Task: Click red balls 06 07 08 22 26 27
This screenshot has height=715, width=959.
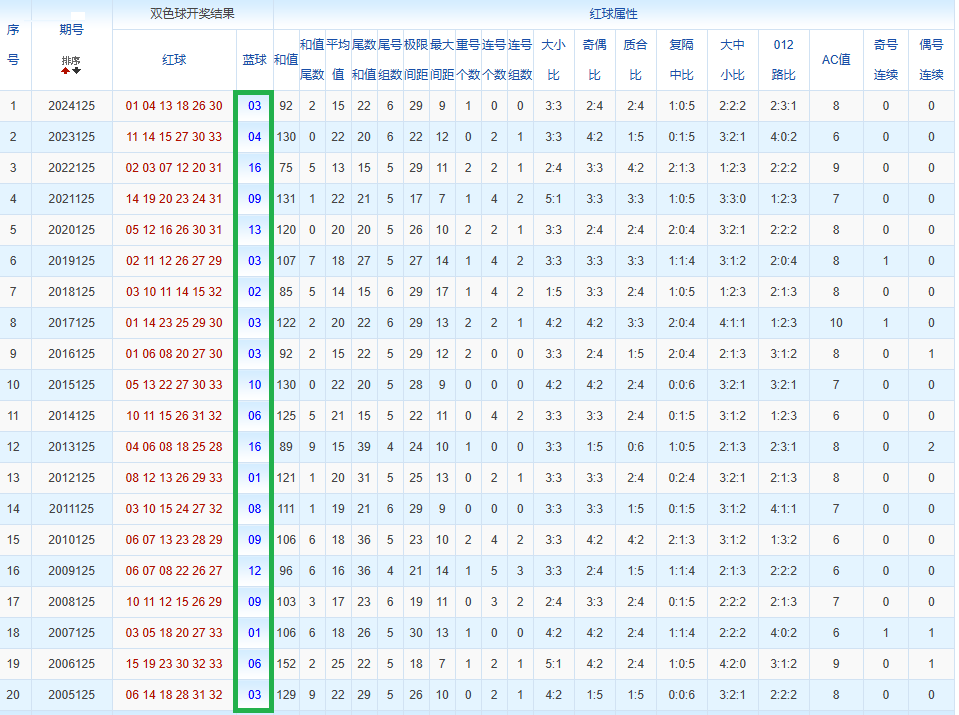Action: [174, 571]
